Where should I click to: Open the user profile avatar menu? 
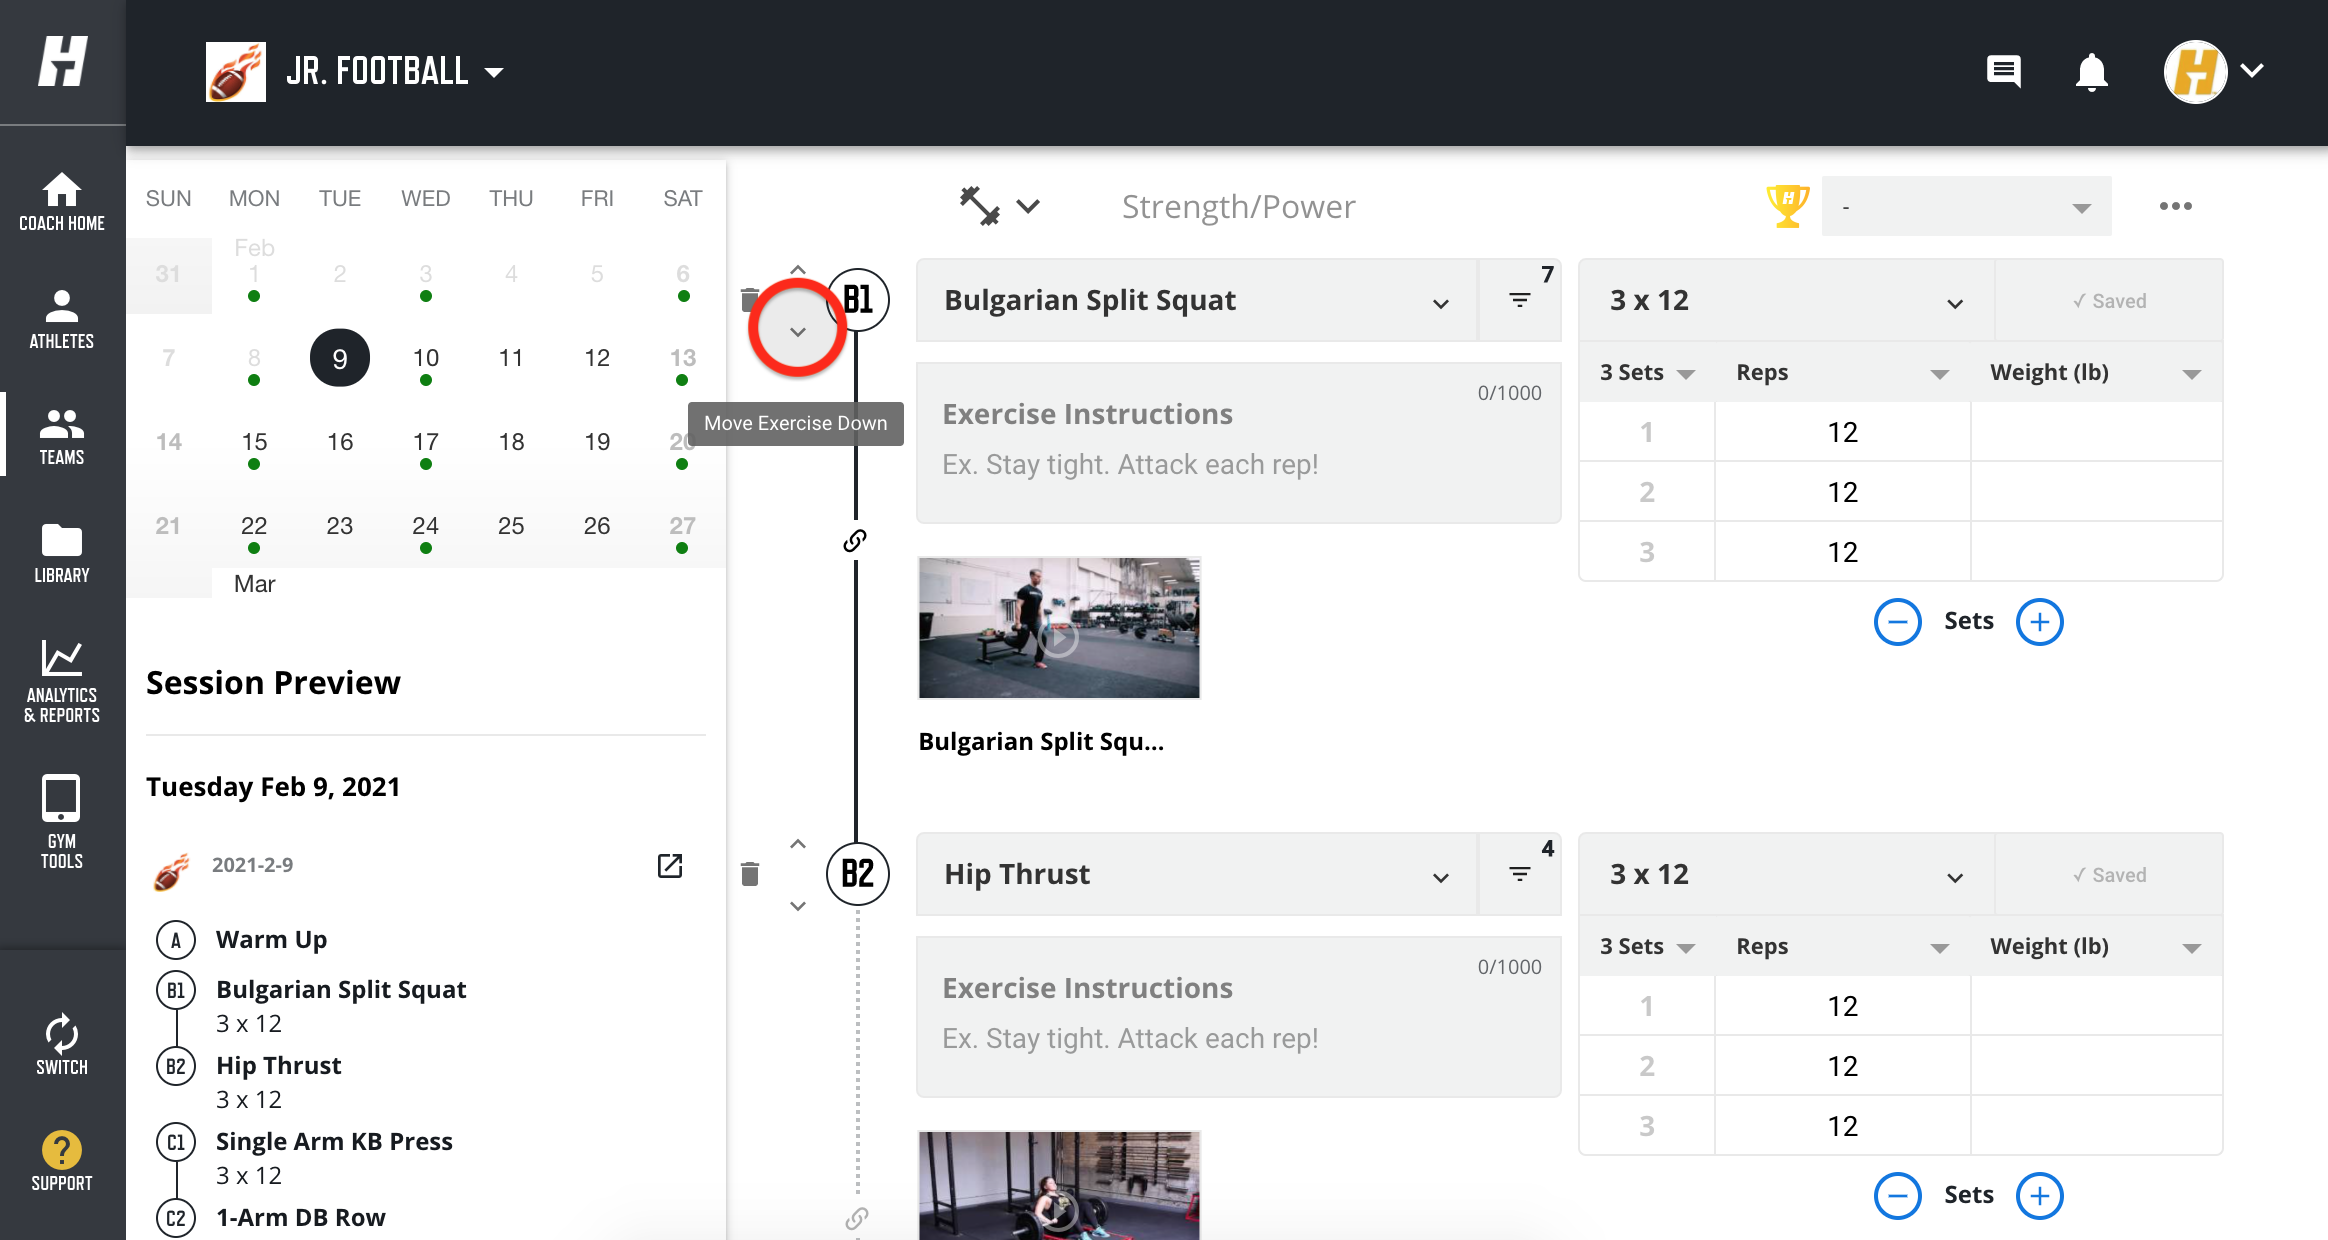[2213, 71]
